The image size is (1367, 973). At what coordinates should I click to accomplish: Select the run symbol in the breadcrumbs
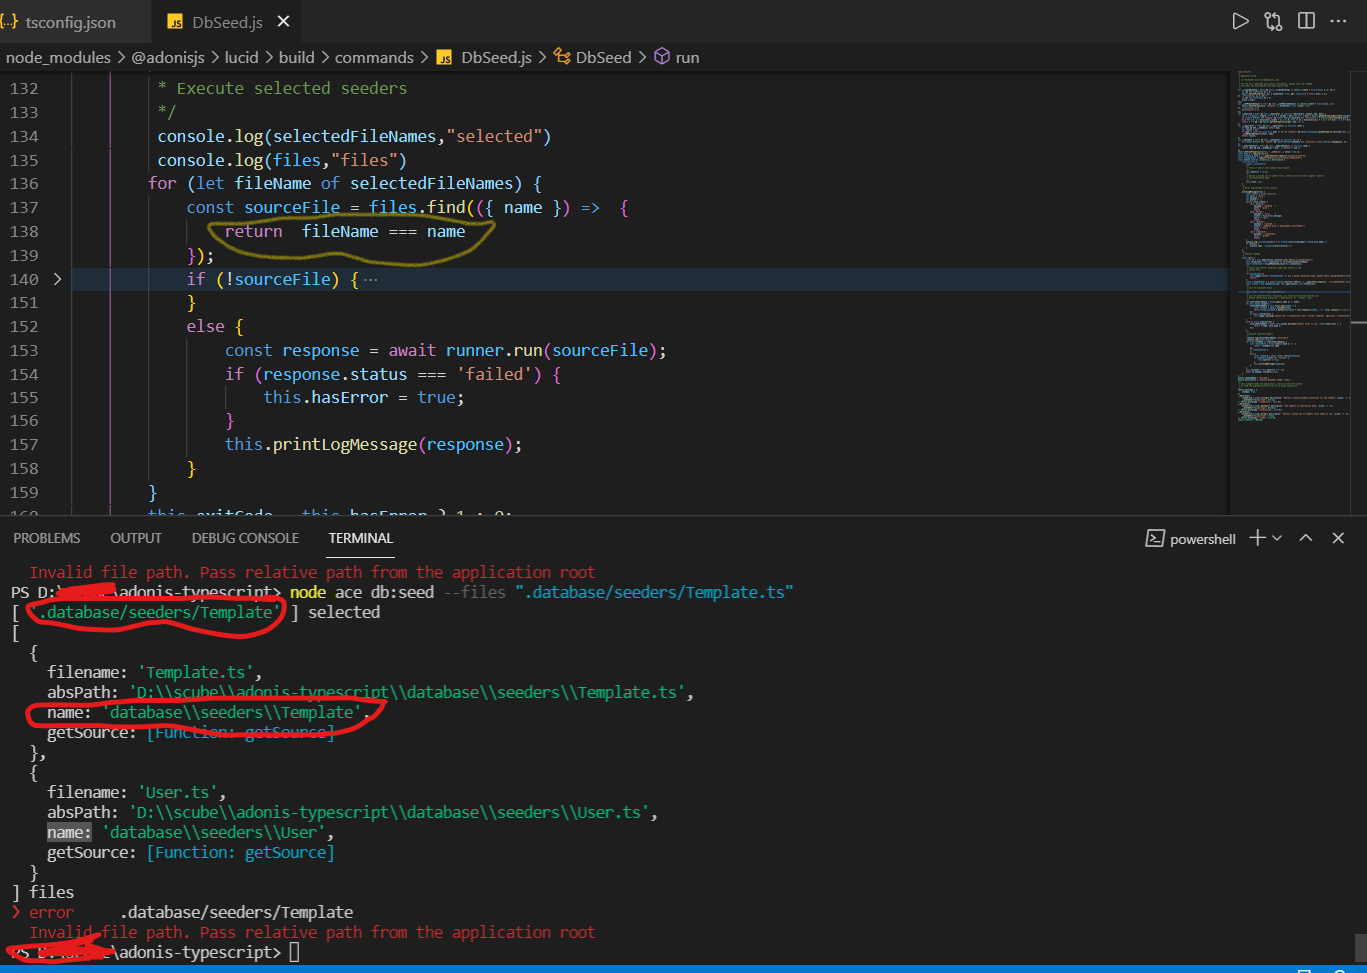coord(685,57)
